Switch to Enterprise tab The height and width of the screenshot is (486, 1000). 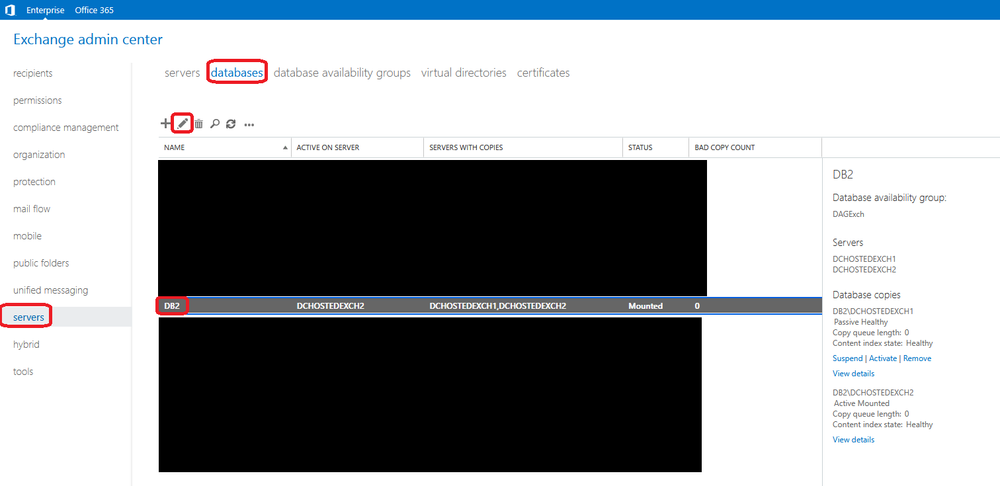[x=45, y=10]
